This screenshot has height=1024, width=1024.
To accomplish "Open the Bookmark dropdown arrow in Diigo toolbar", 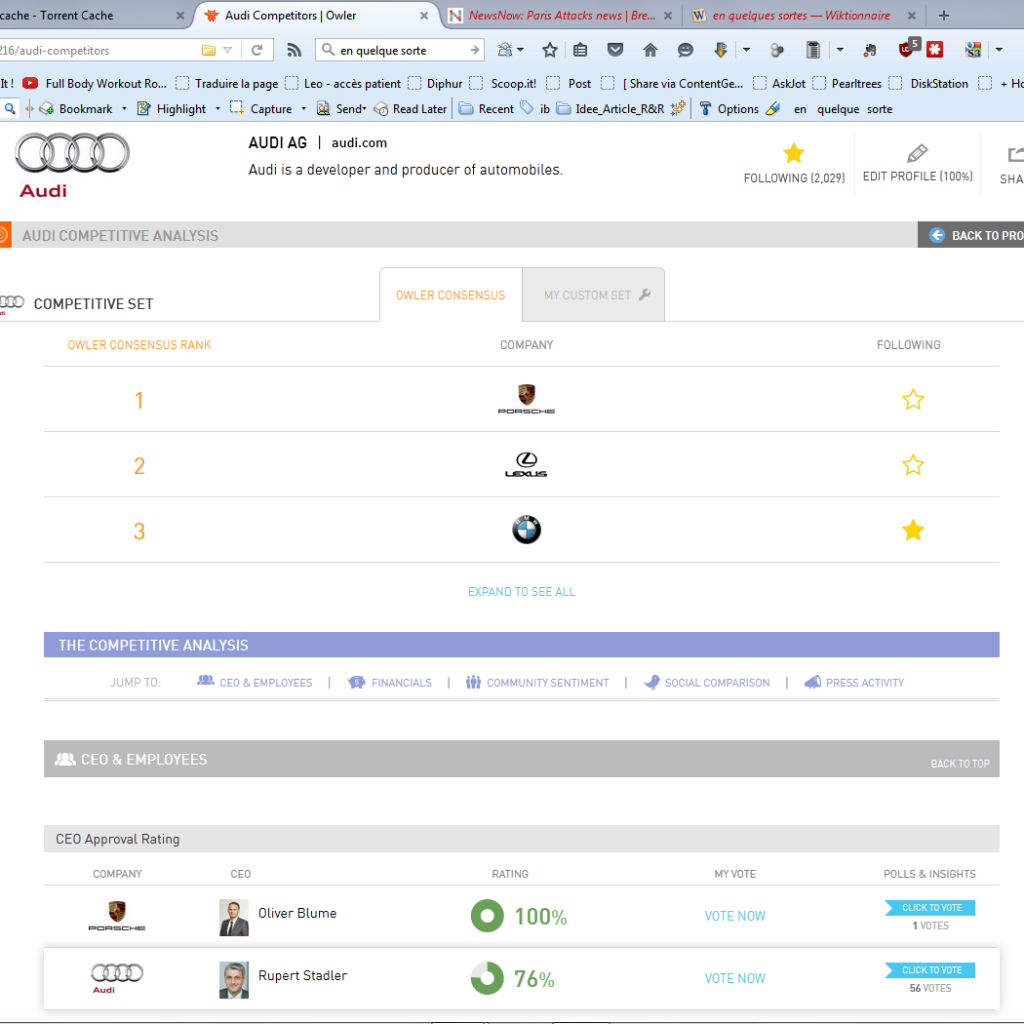I will [x=124, y=108].
